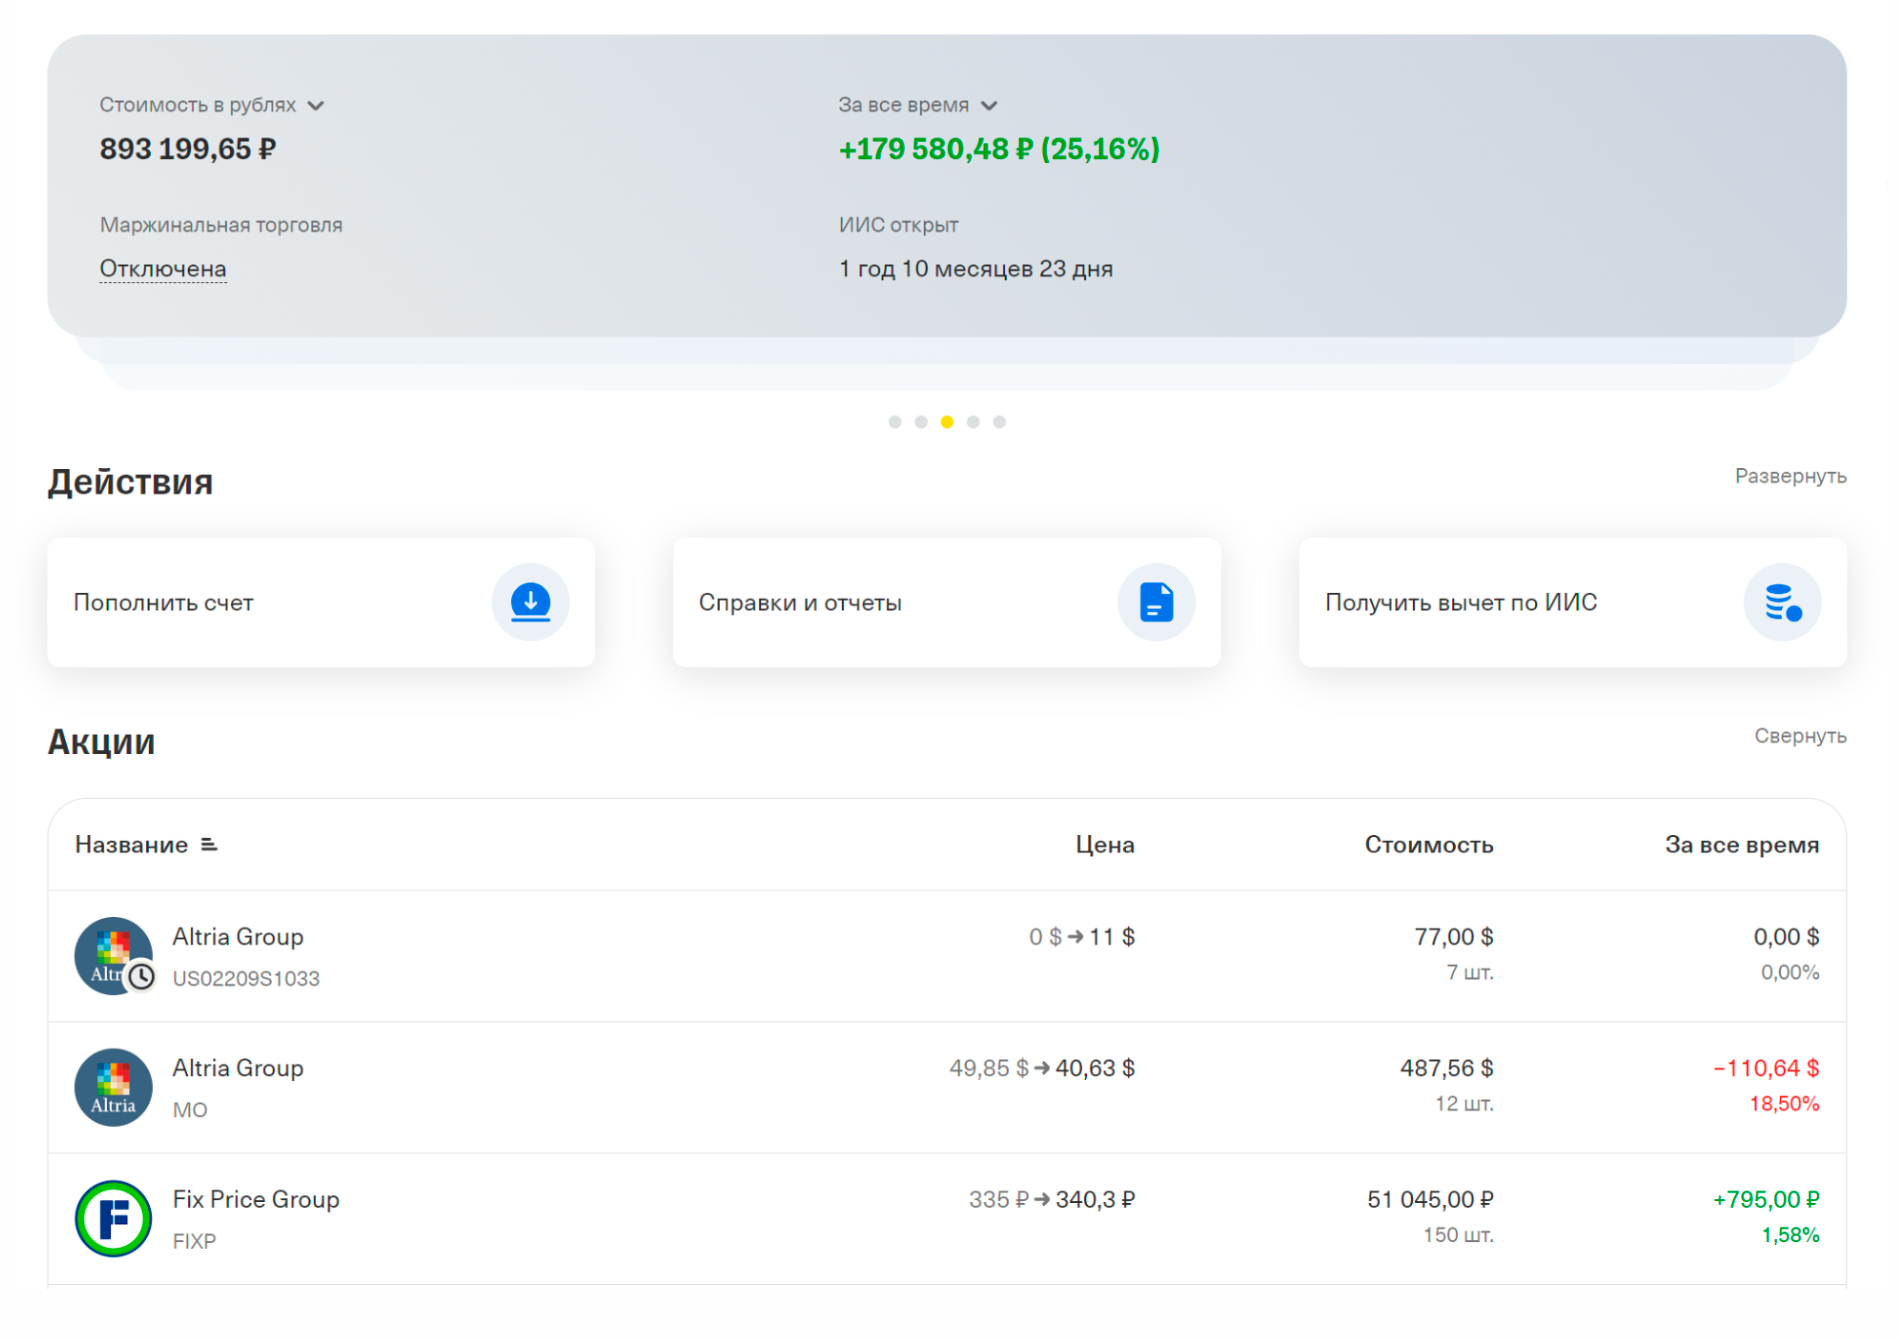Viewport: 1900px width, 1340px height.
Task: Click the Действия section heading
Action: point(131,482)
